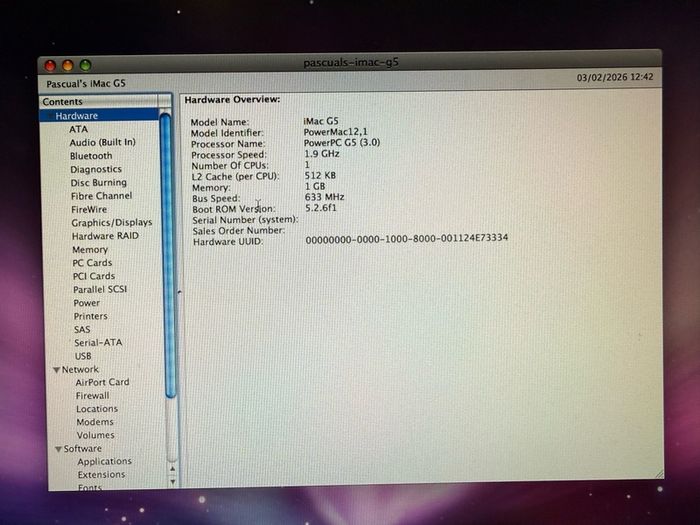
Task: Click the PowerPC G5 (3.0) value
Action: click(x=342, y=142)
